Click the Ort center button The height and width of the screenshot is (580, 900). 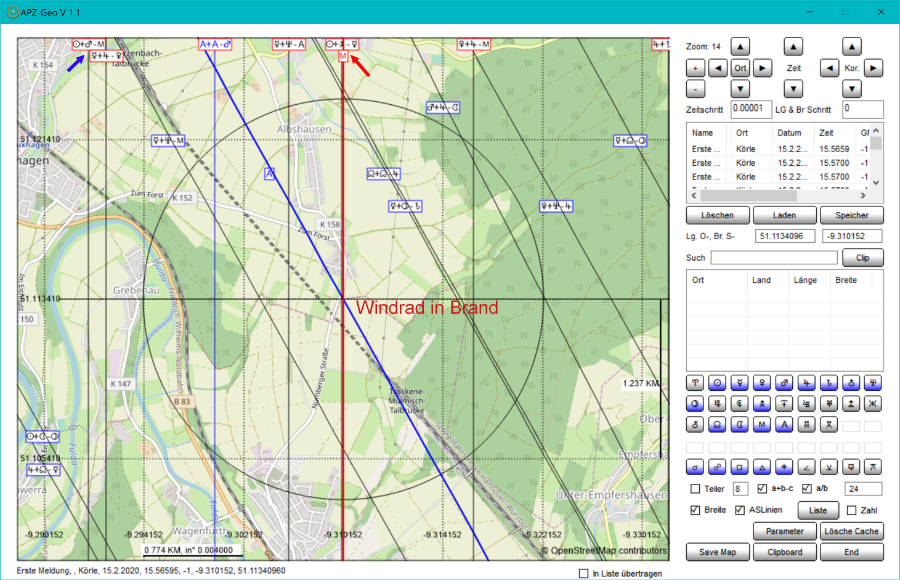(740, 68)
